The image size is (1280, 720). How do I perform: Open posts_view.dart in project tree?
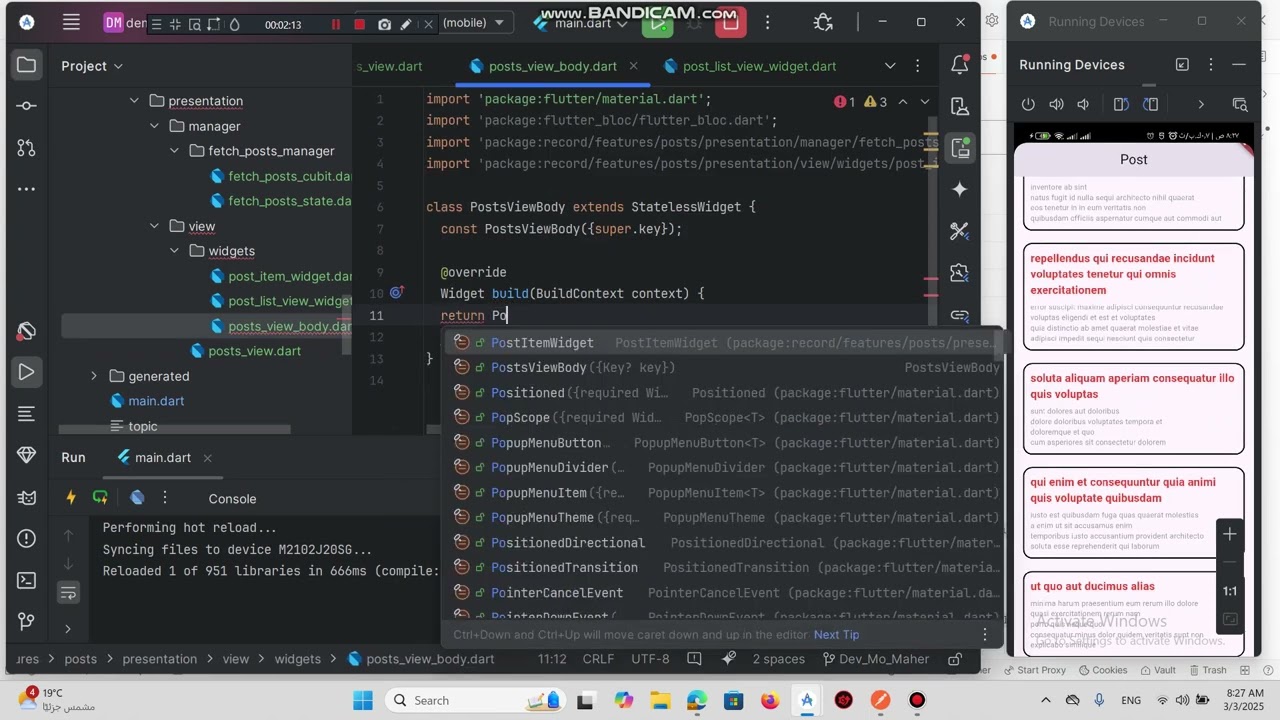(x=245, y=351)
